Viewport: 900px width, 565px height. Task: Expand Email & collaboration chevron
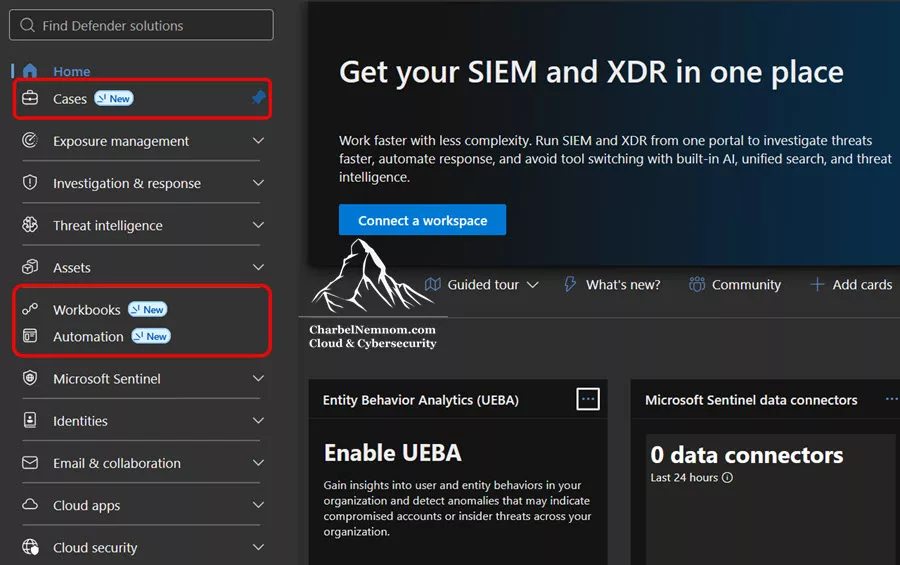click(x=258, y=463)
